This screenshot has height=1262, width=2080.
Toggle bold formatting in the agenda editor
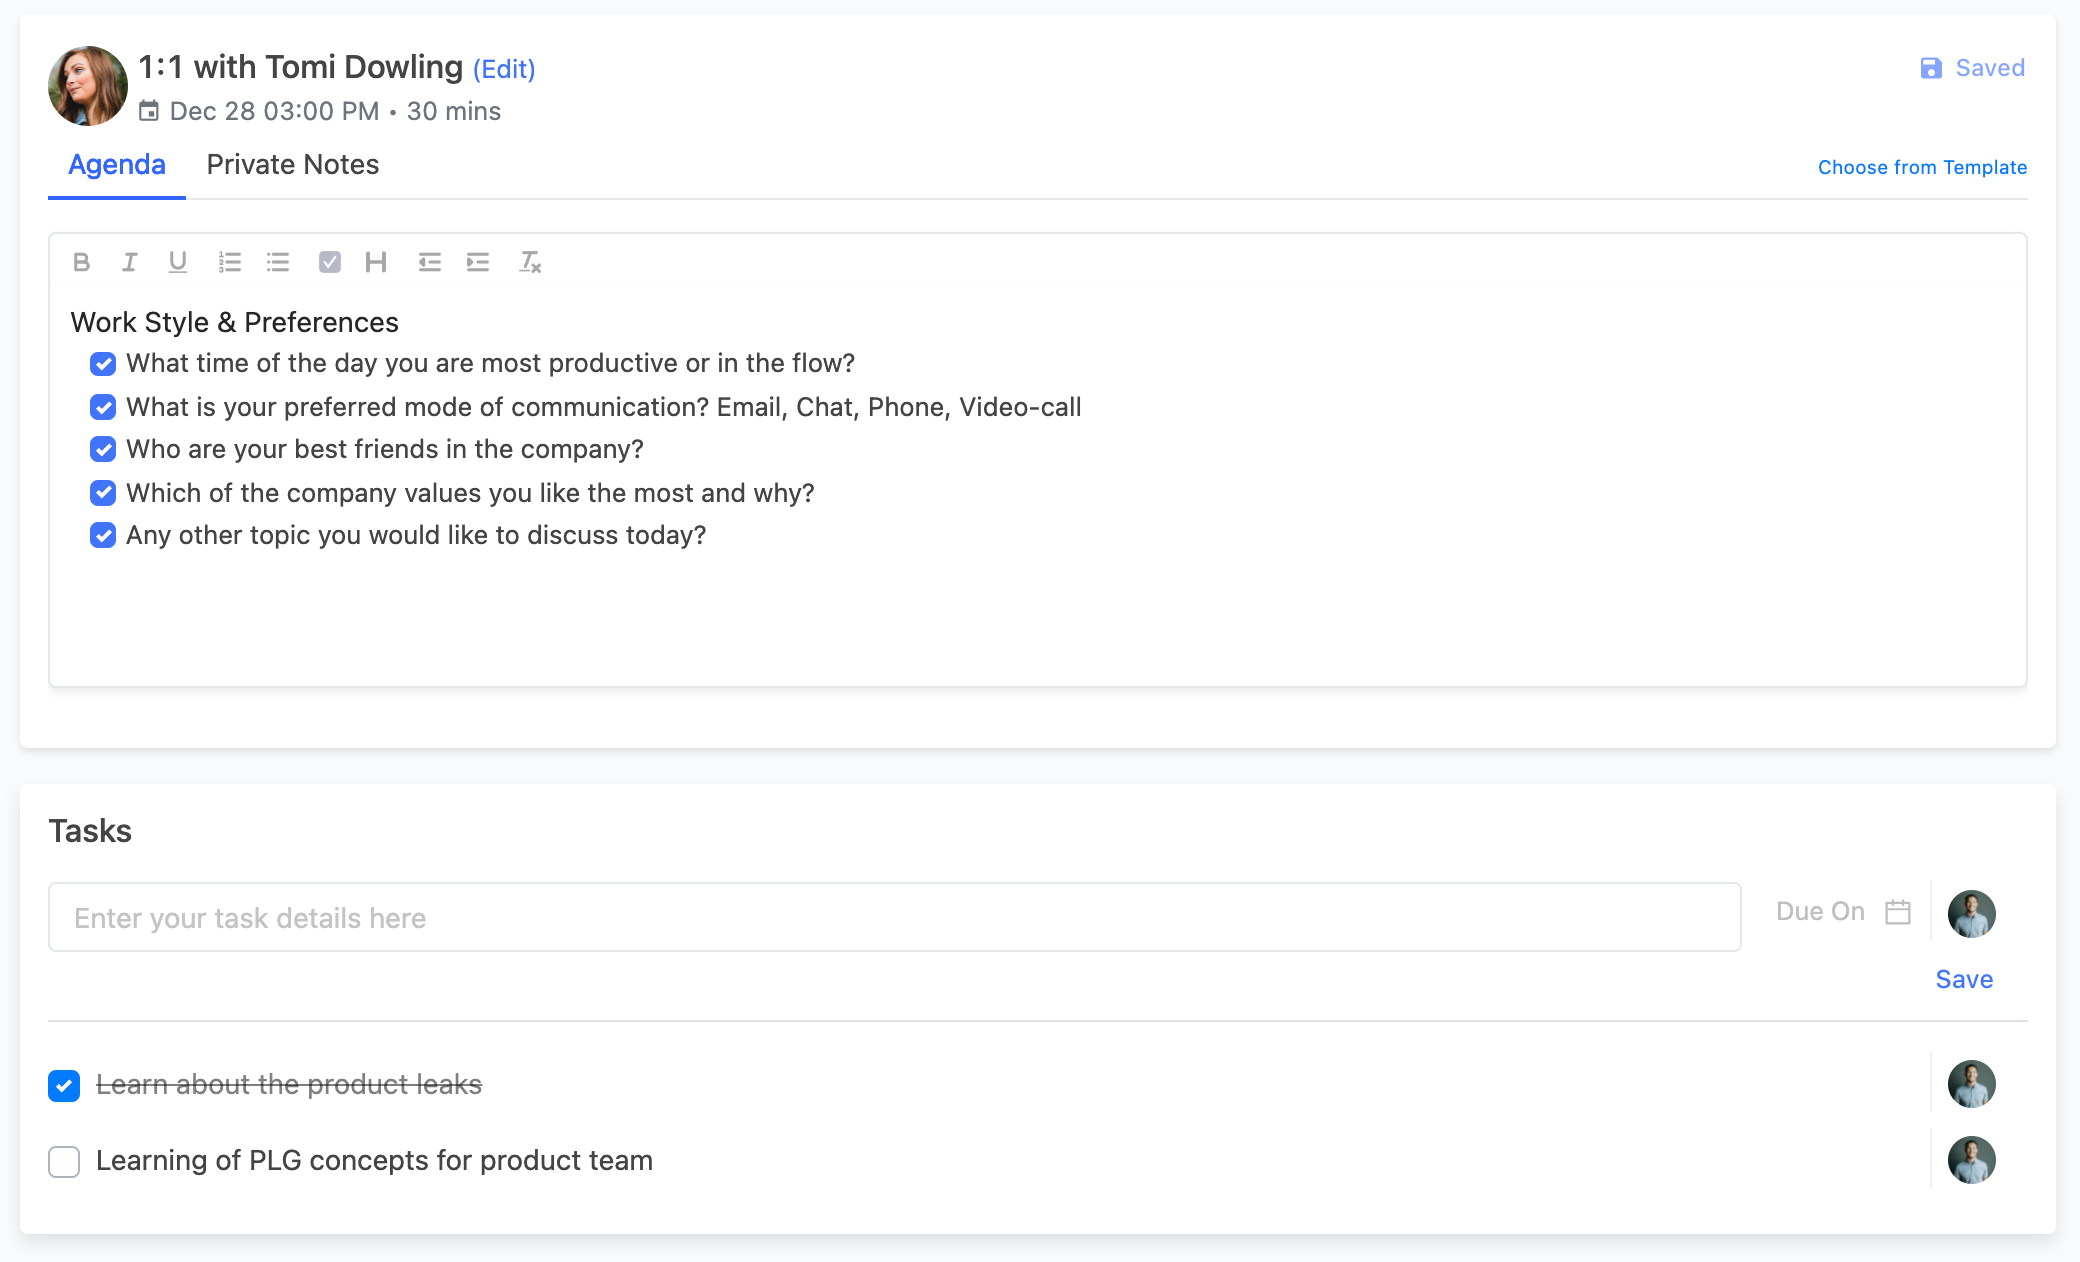(82, 262)
